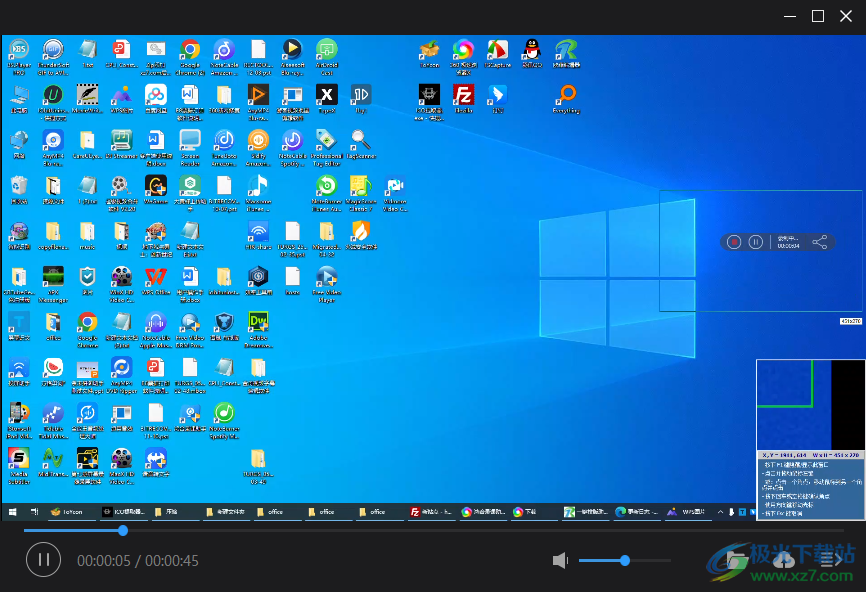This screenshot has width=866, height=592.
Task: Click the Windows Start button in taskbar
Action: (x=13, y=512)
